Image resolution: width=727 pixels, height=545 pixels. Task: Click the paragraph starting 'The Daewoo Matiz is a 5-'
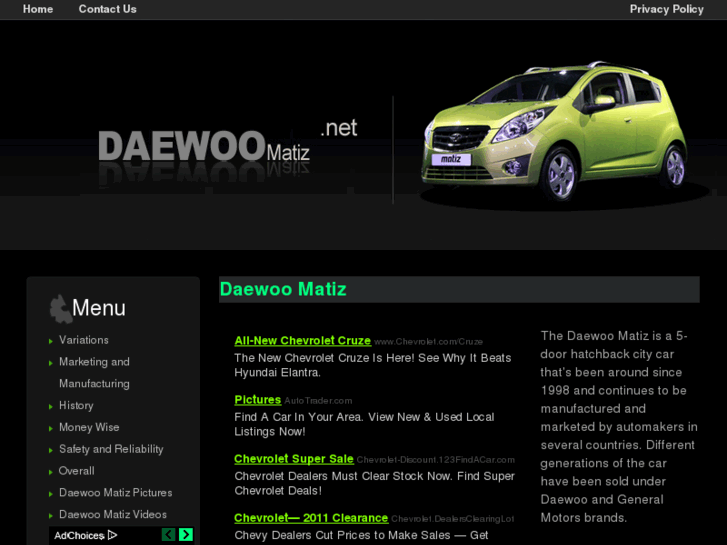[619, 427]
